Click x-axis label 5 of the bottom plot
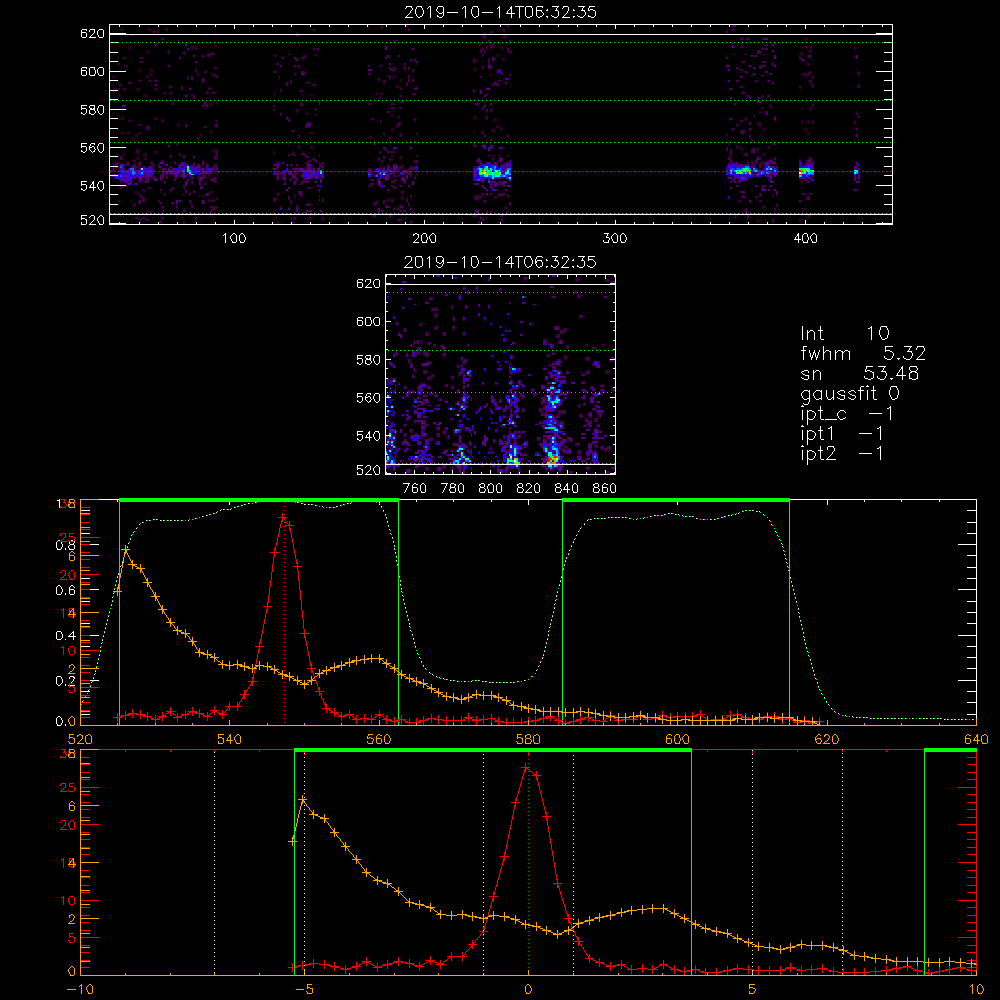1000x1000 pixels. pyautogui.click(x=753, y=990)
